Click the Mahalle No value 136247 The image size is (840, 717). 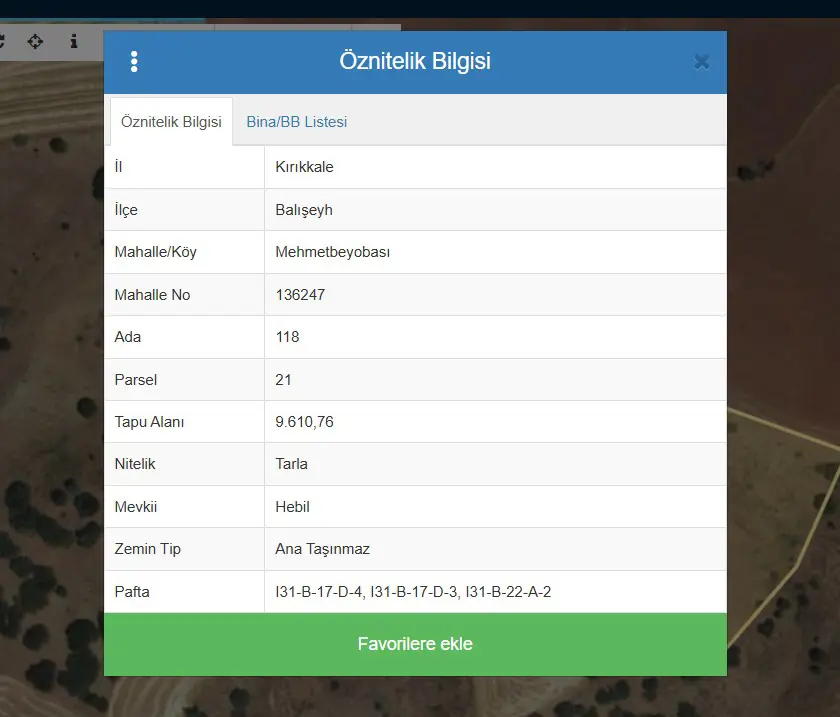(x=300, y=295)
